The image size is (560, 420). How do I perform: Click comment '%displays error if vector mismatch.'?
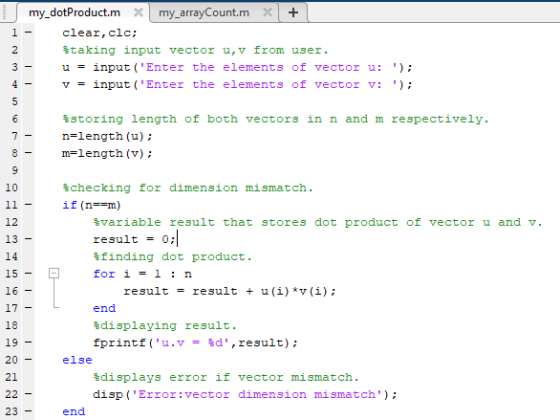[226, 378]
